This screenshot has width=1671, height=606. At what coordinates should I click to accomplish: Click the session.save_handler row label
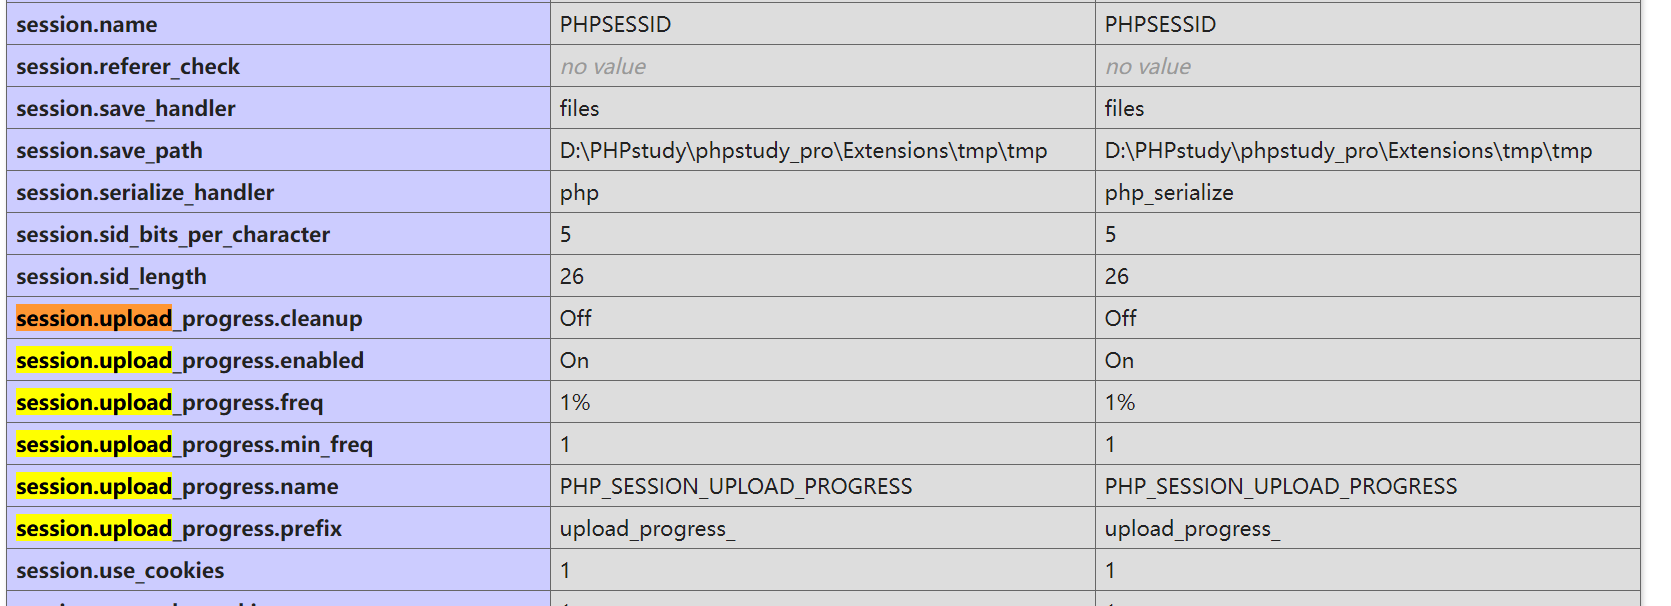click(x=126, y=108)
